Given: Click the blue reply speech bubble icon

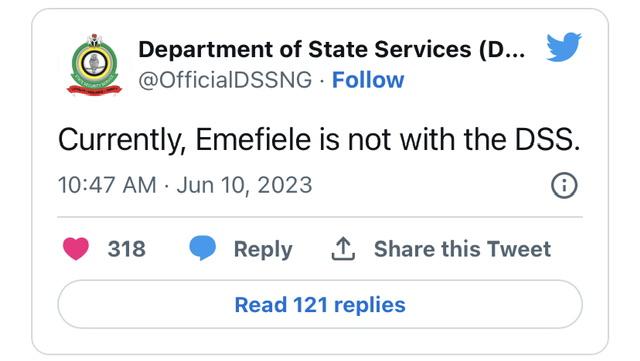Looking at the screenshot, I should pyautogui.click(x=202, y=248).
